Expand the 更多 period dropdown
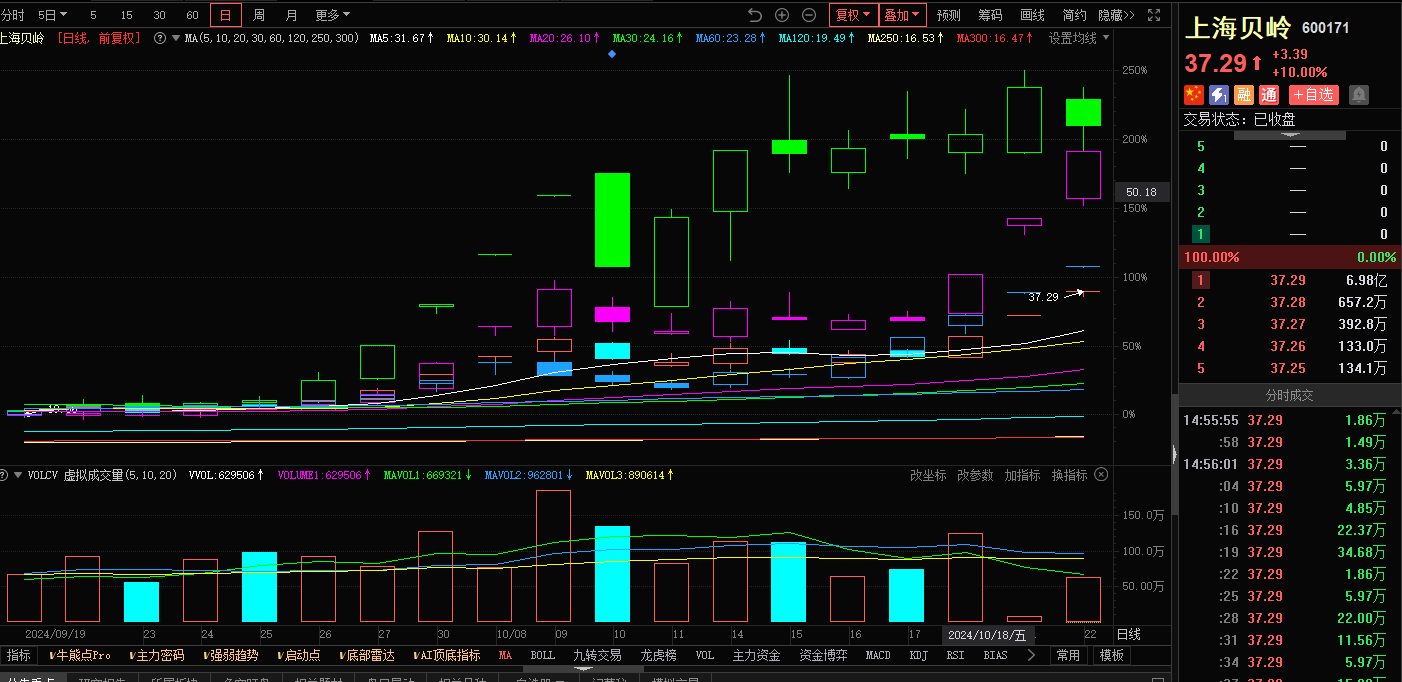 pyautogui.click(x=332, y=15)
